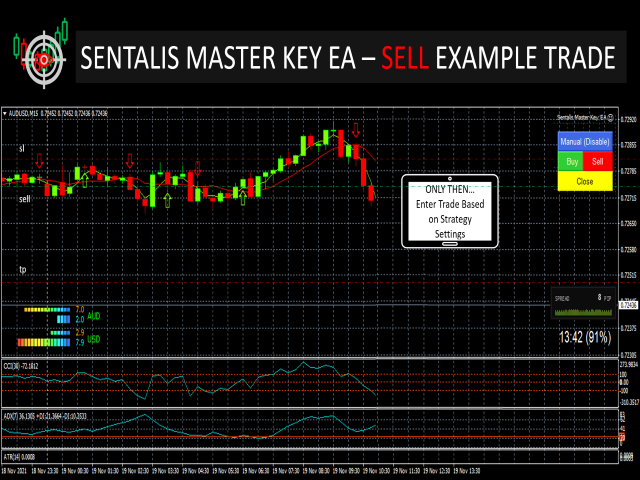Click the 19 Nov 02:30 time label

(x=136, y=471)
